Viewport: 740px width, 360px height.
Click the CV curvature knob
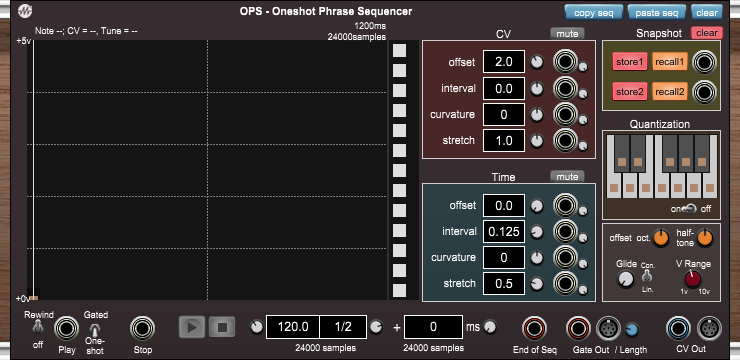pos(537,115)
